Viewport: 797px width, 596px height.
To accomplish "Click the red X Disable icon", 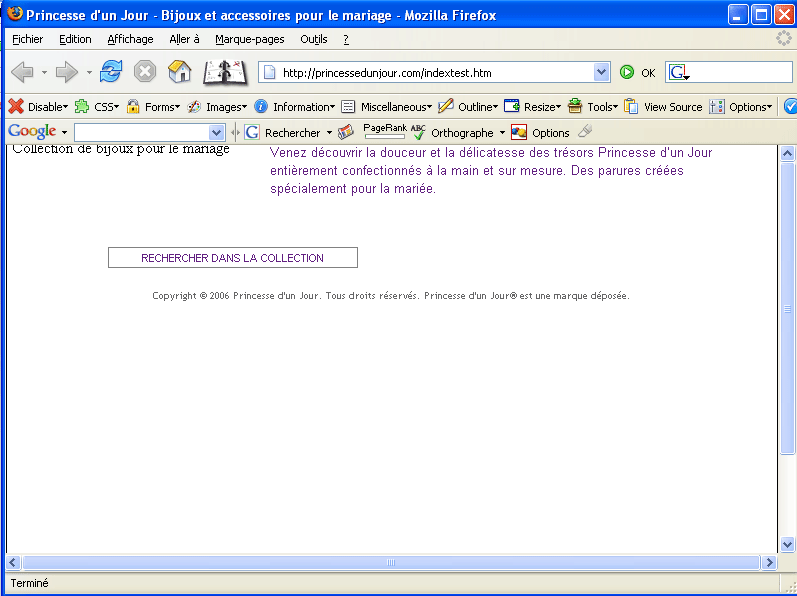I will tap(16, 106).
